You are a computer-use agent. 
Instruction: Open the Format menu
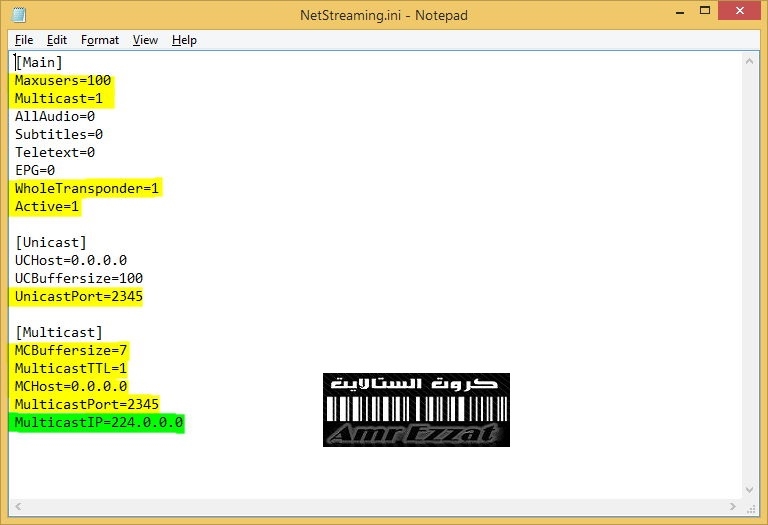pos(100,40)
